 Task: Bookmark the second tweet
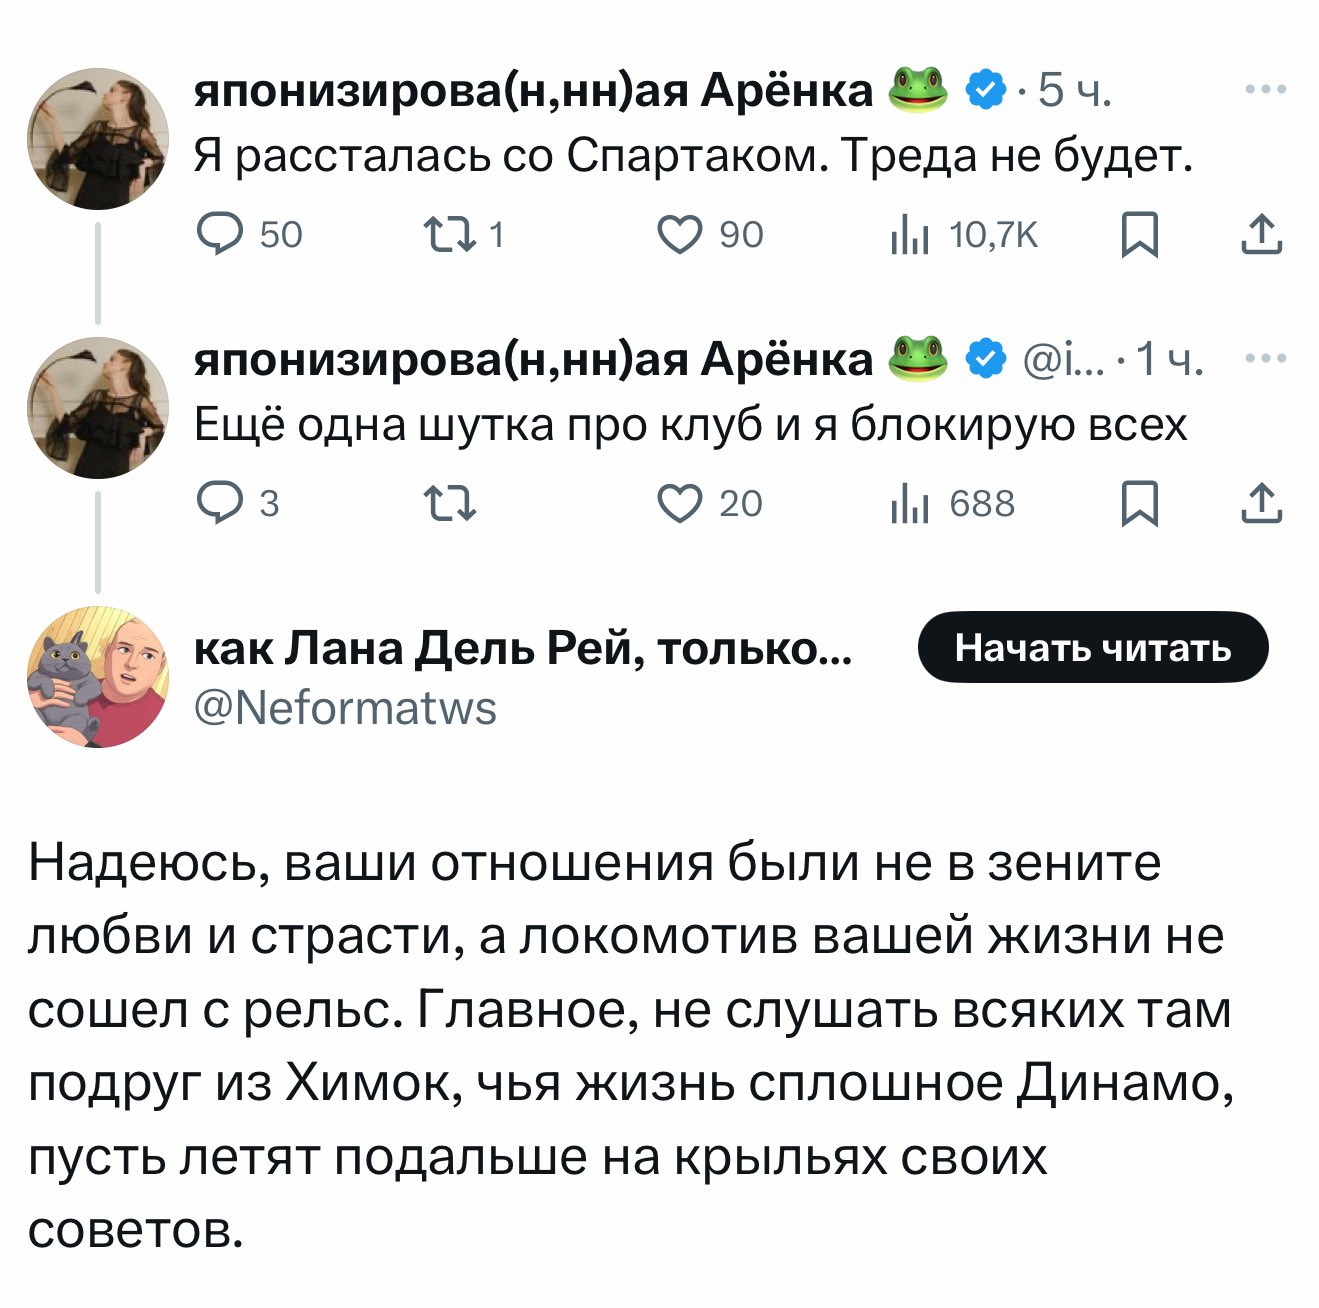click(x=1139, y=504)
